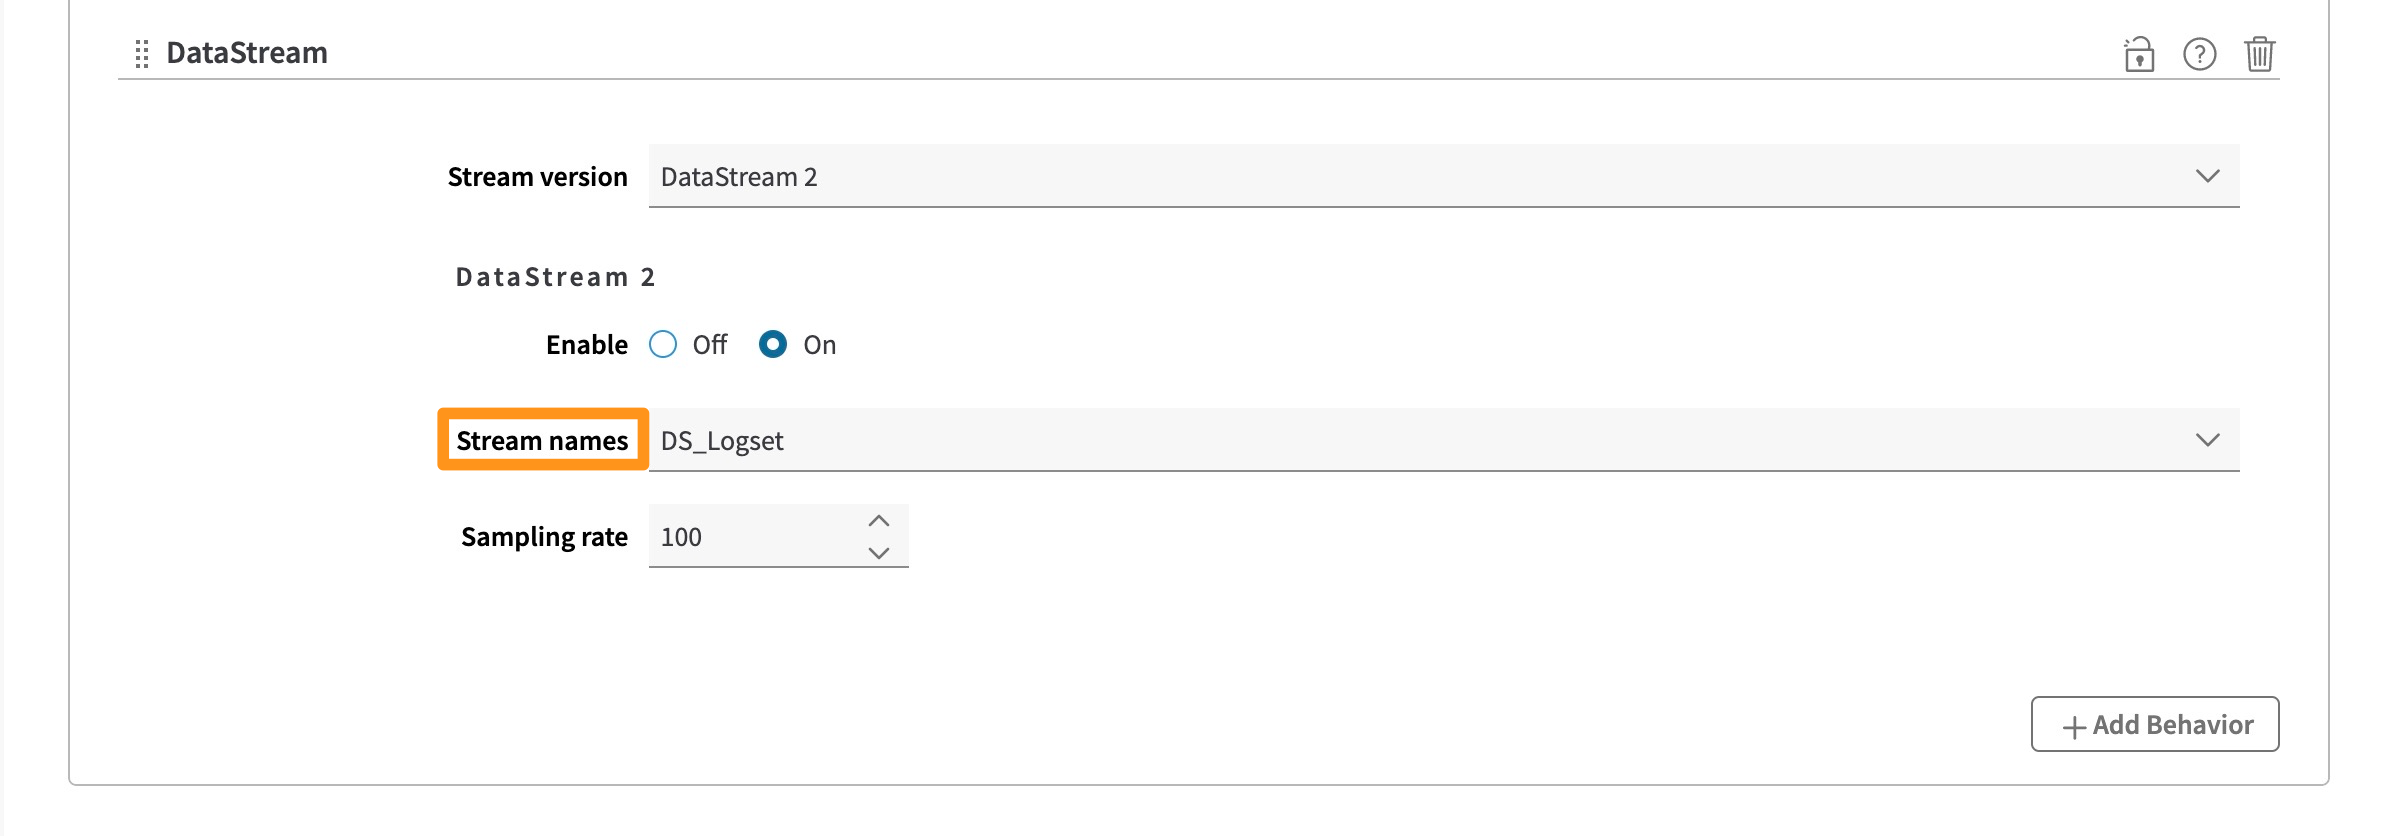Click the Add Behavior button
This screenshot has width=2388, height=836.
coord(2155,725)
